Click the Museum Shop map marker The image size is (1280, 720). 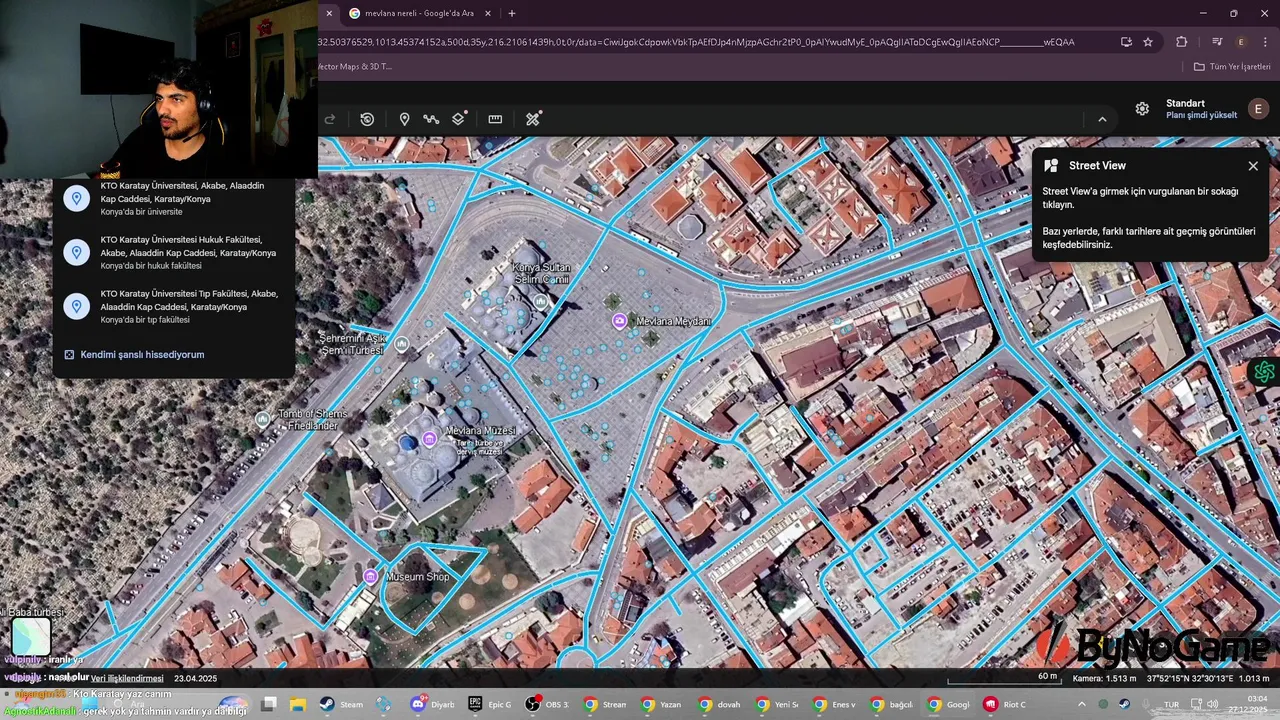point(371,577)
